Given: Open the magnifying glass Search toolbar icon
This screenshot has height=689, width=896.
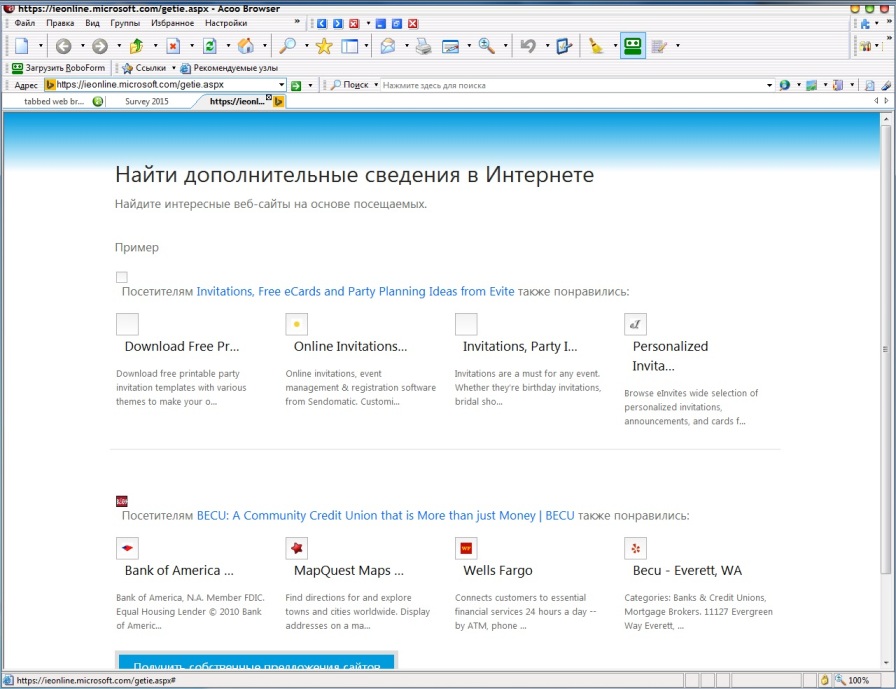Looking at the screenshot, I should point(287,46).
